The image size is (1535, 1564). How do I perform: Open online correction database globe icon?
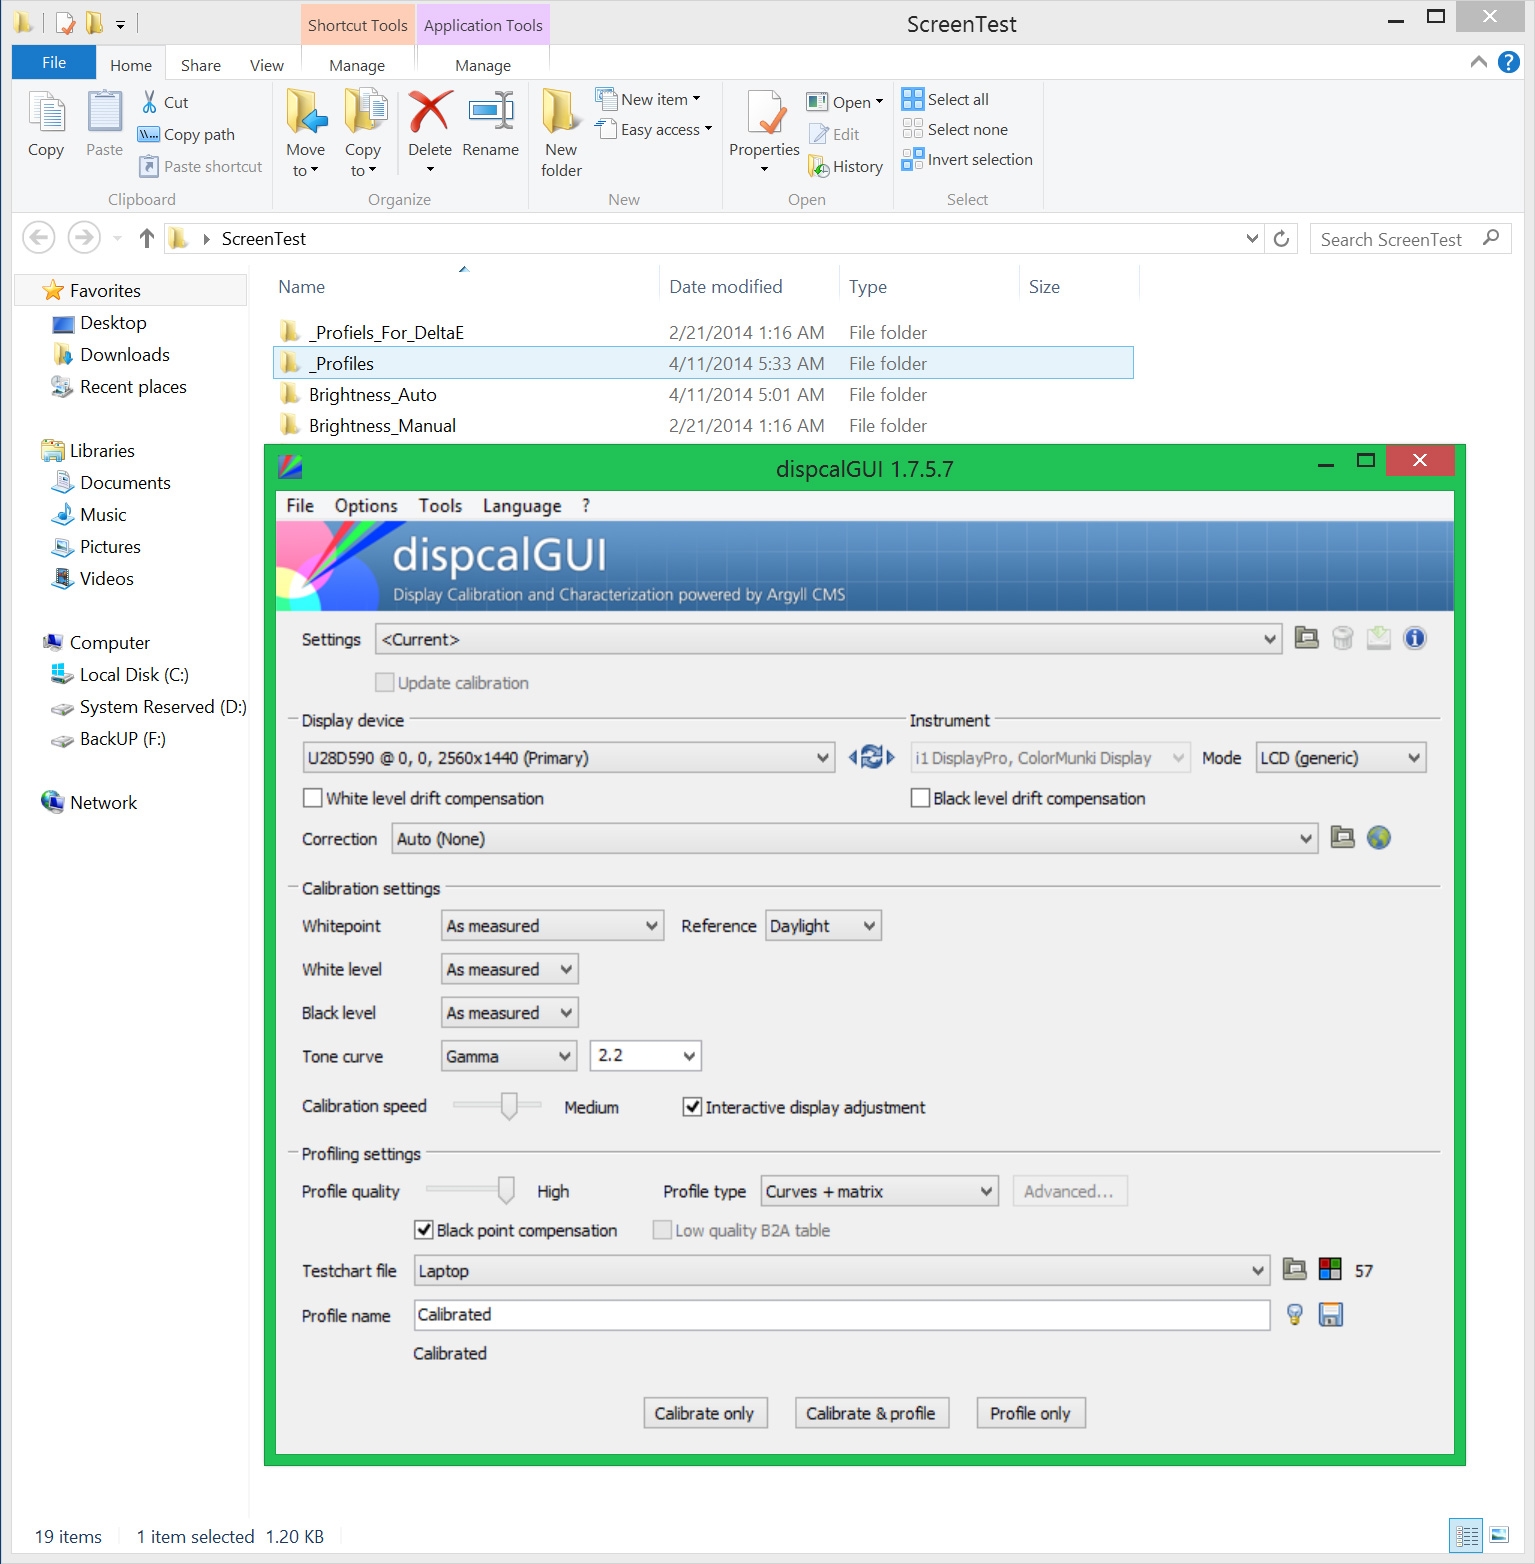coord(1379,838)
